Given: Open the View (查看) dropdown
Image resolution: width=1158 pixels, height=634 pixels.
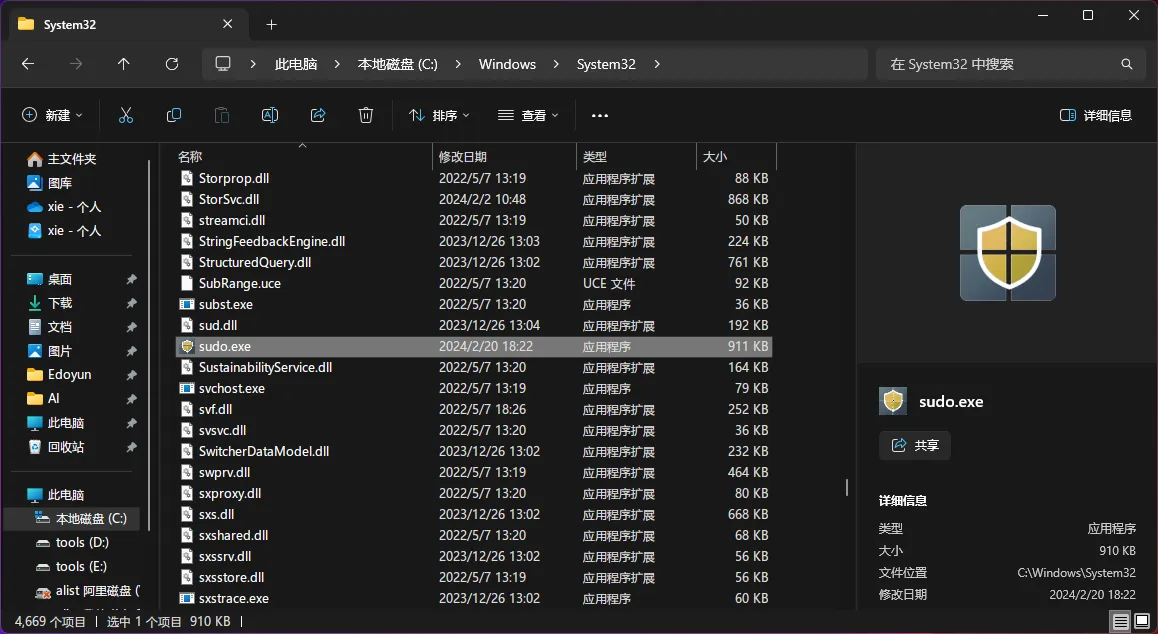Looking at the screenshot, I should (528, 115).
